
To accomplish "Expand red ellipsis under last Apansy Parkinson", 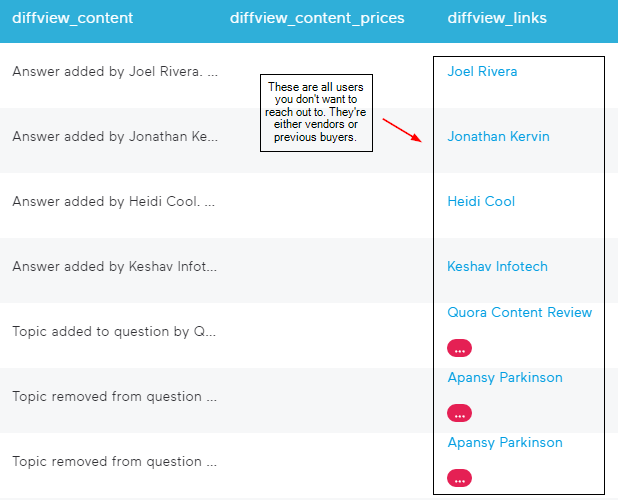I will coord(460,478).
